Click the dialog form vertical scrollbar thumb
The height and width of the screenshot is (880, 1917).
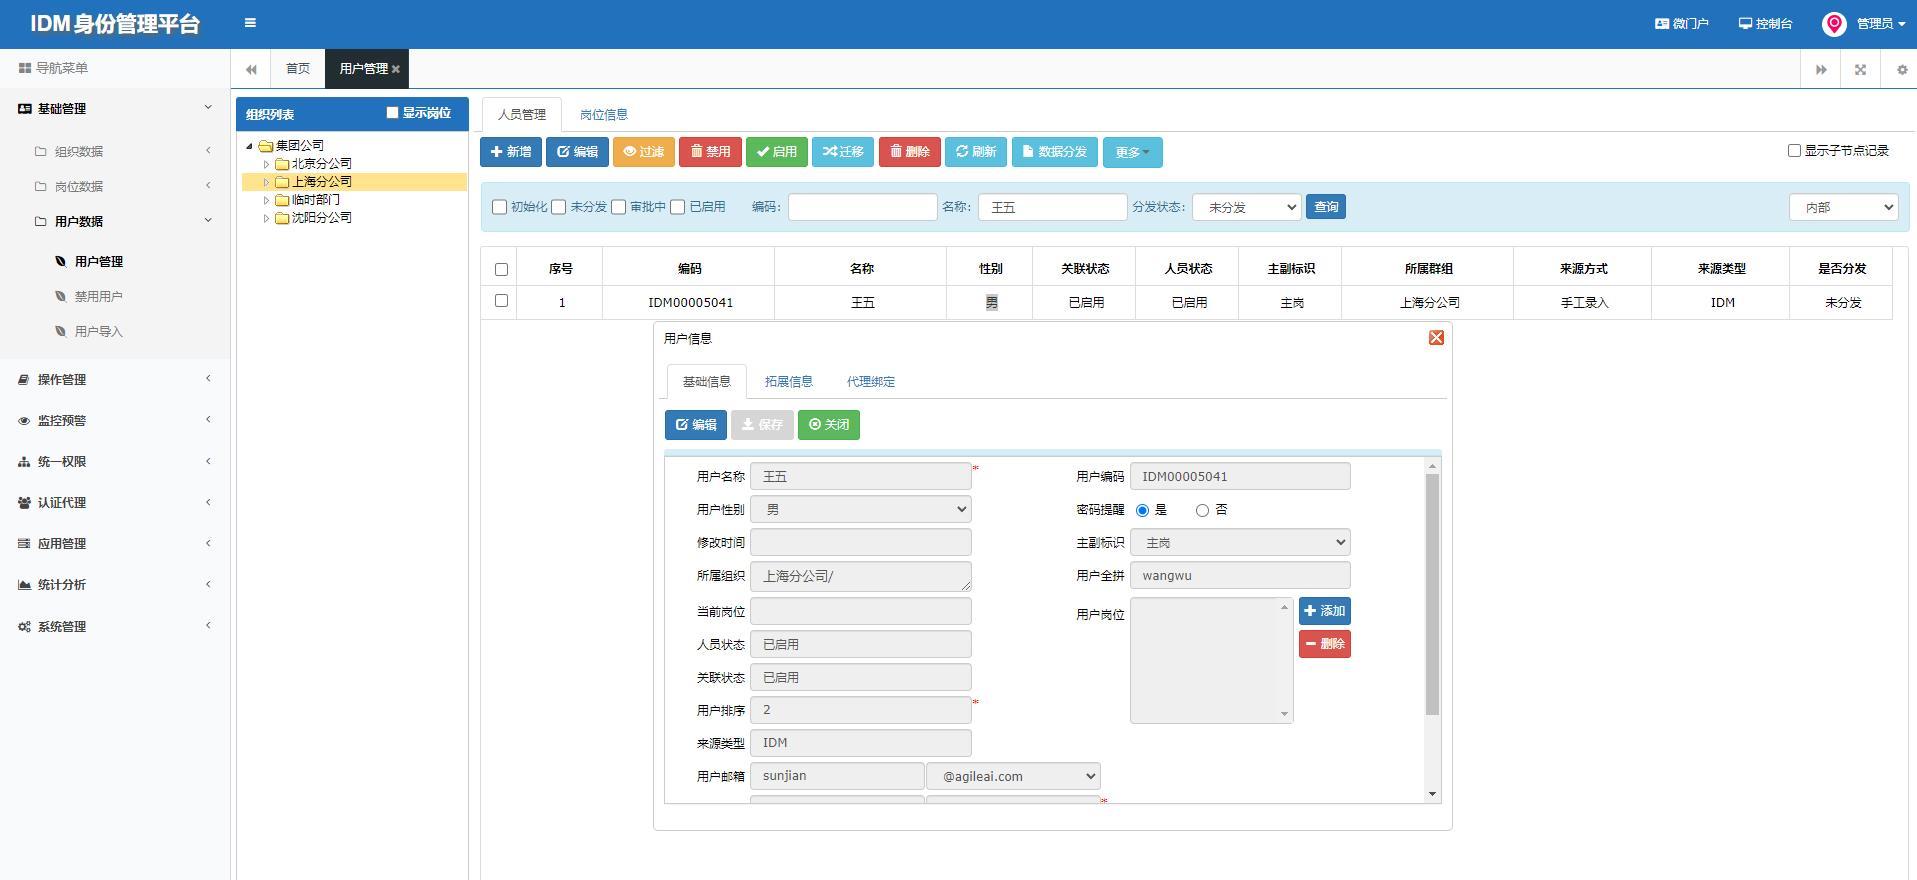(x=1432, y=595)
